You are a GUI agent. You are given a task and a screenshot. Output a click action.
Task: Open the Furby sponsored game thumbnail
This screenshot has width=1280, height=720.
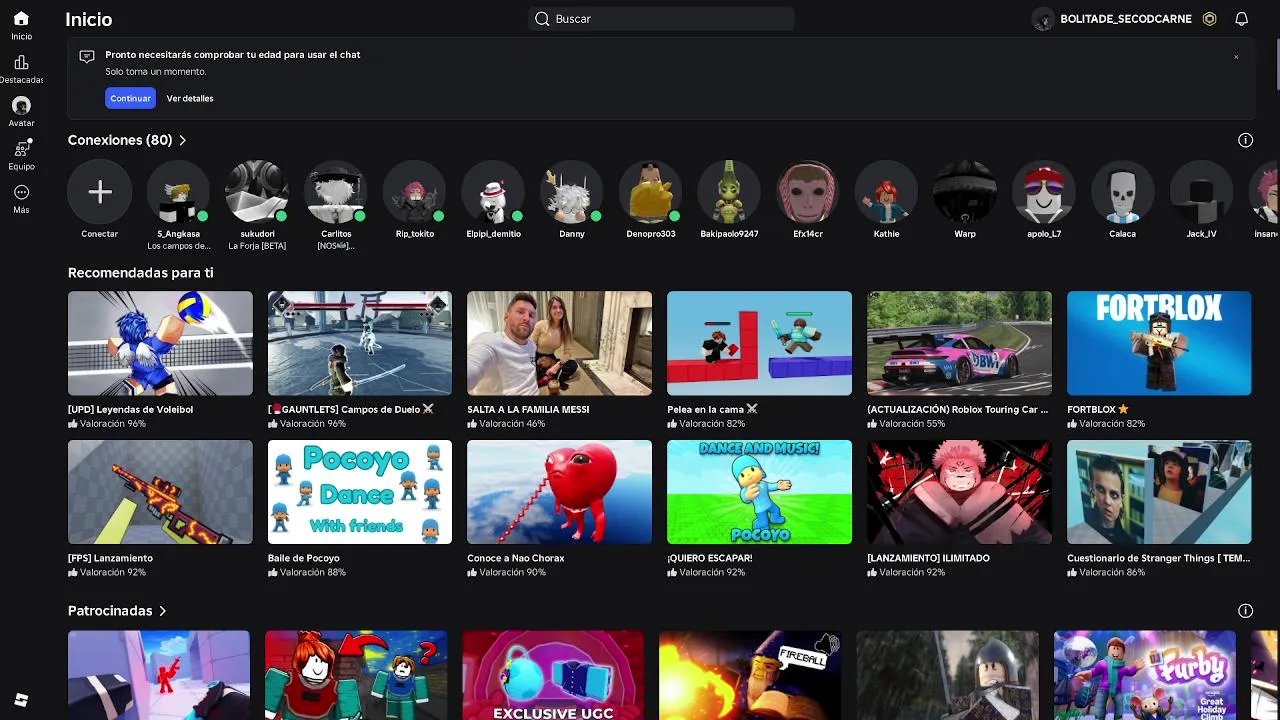tap(1145, 675)
